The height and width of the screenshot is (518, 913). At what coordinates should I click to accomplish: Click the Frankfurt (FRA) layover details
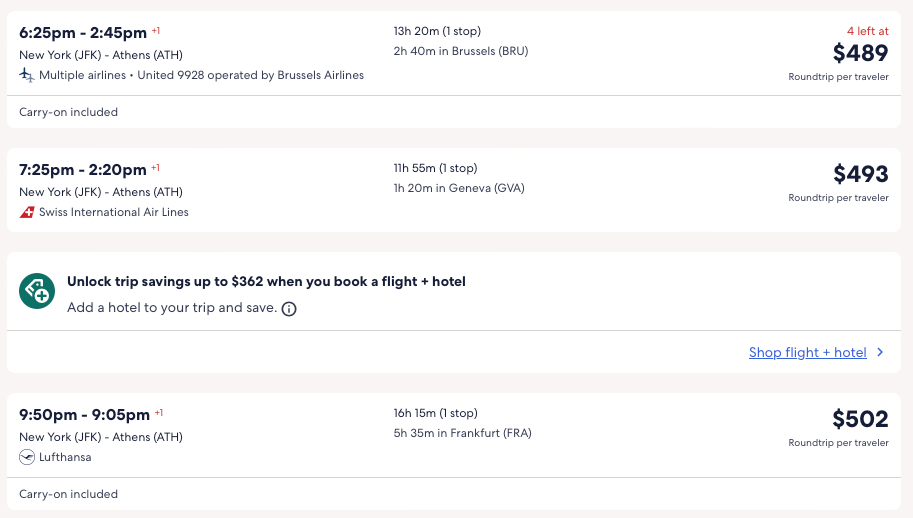coord(462,433)
